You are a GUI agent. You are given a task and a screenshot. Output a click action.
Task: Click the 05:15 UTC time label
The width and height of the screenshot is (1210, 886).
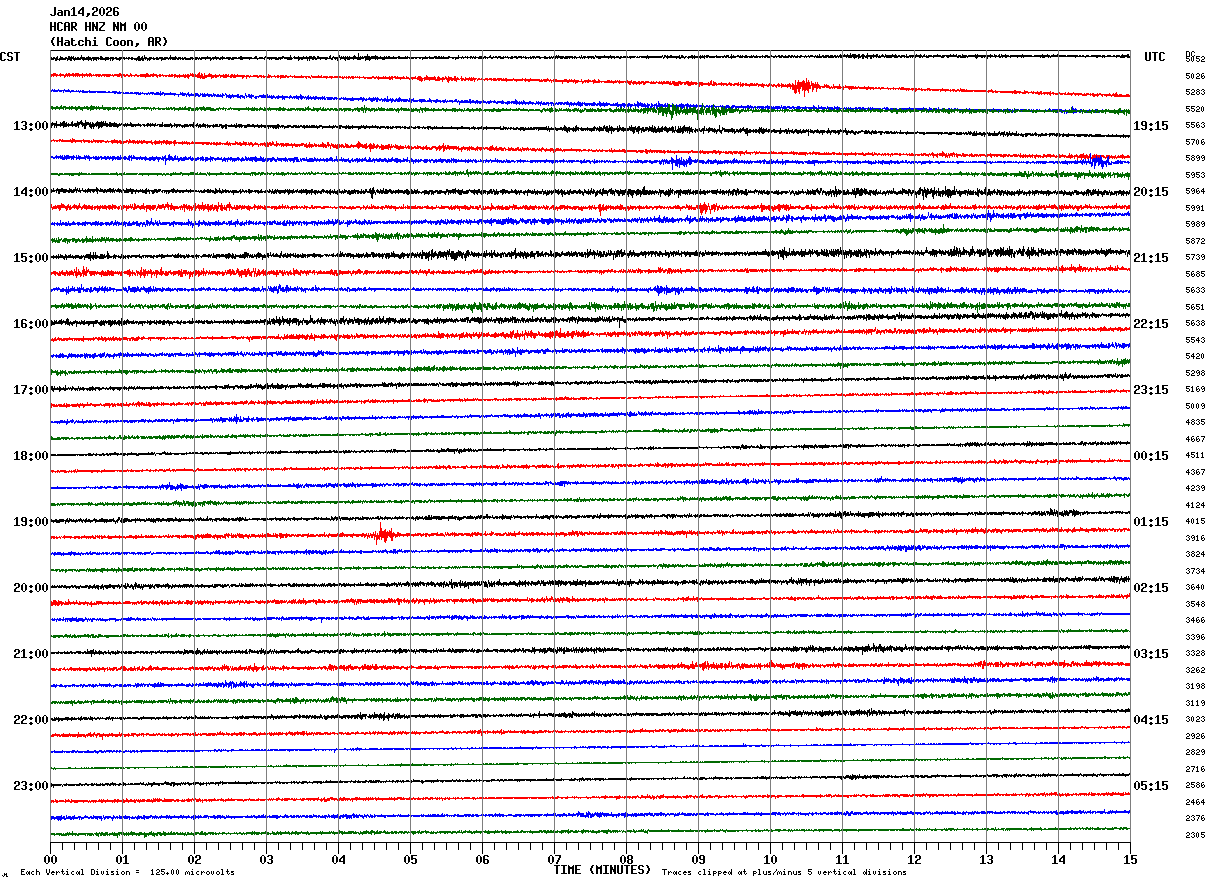[x=1151, y=786]
